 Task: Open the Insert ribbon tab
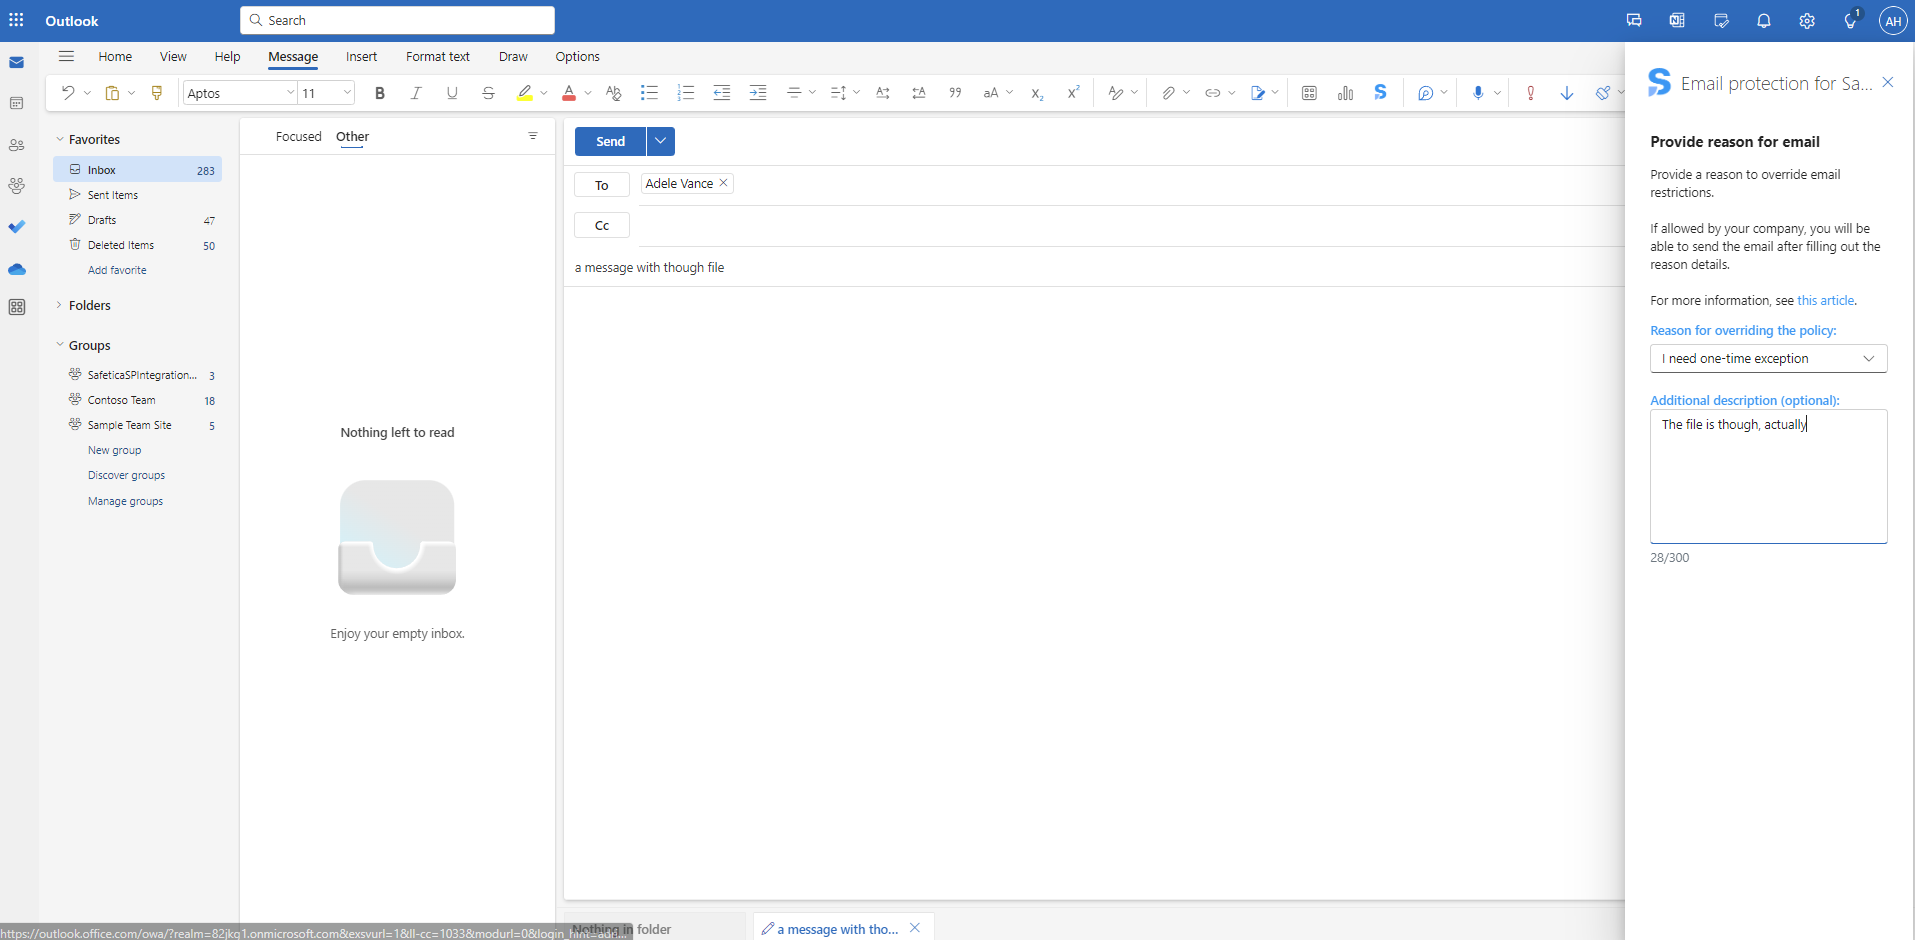tap(361, 56)
